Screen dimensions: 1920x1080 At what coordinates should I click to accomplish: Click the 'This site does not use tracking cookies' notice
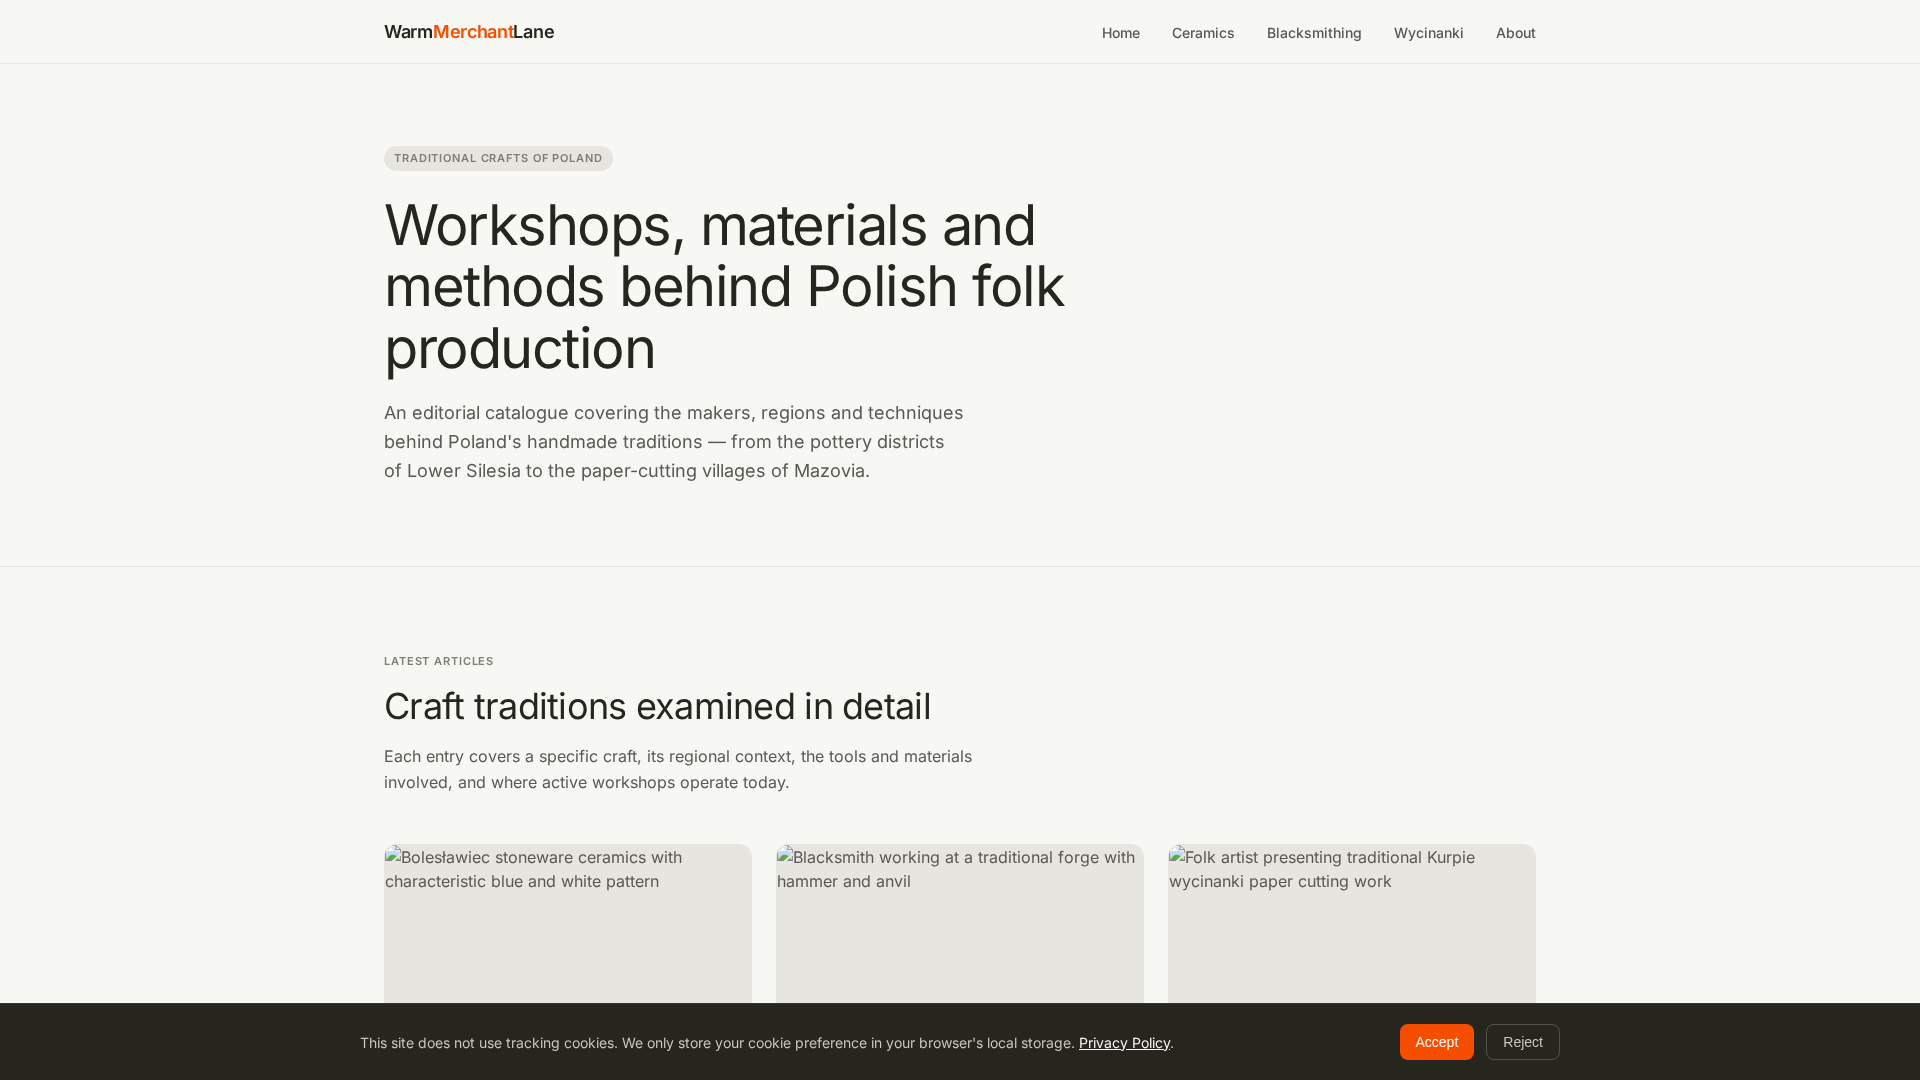(x=767, y=1043)
